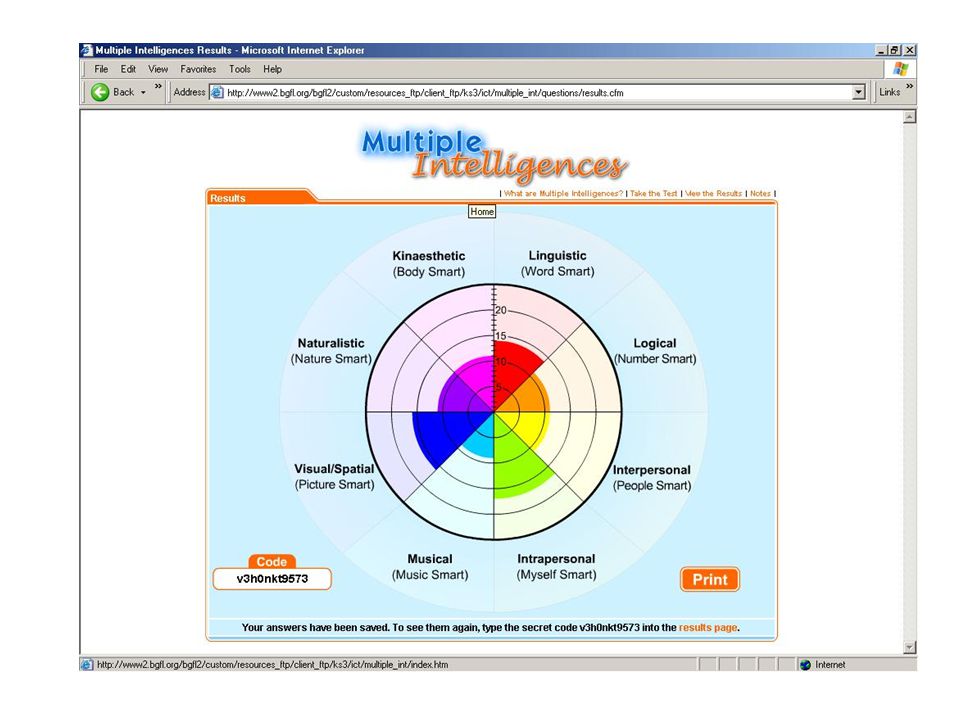
Task: Click the 'Visual/Spatial' label text
Action: tap(334, 469)
